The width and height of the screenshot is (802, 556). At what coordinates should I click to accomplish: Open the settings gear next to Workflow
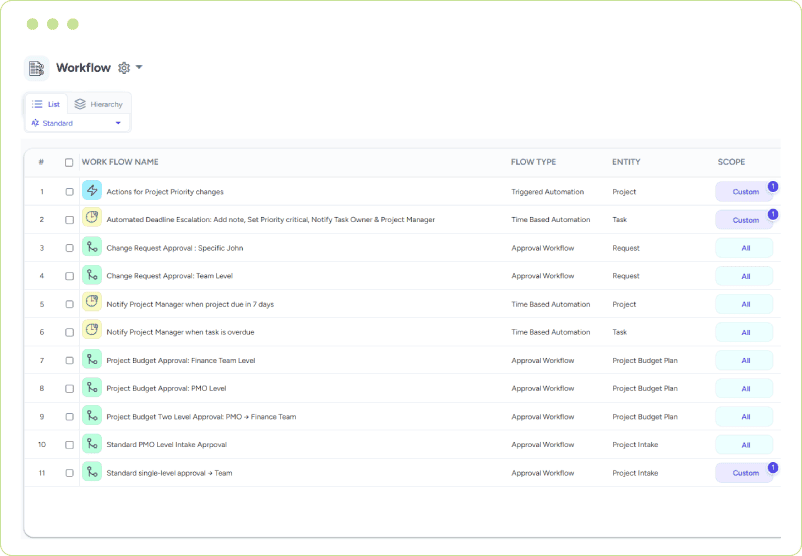pos(124,68)
